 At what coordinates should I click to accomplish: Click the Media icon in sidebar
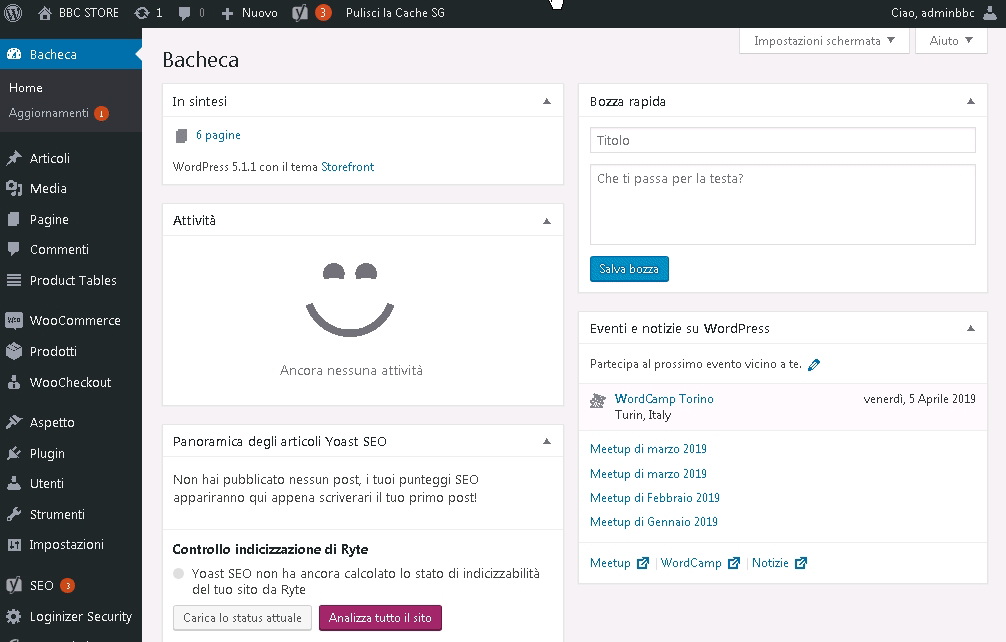pyautogui.click(x=14, y=188)
